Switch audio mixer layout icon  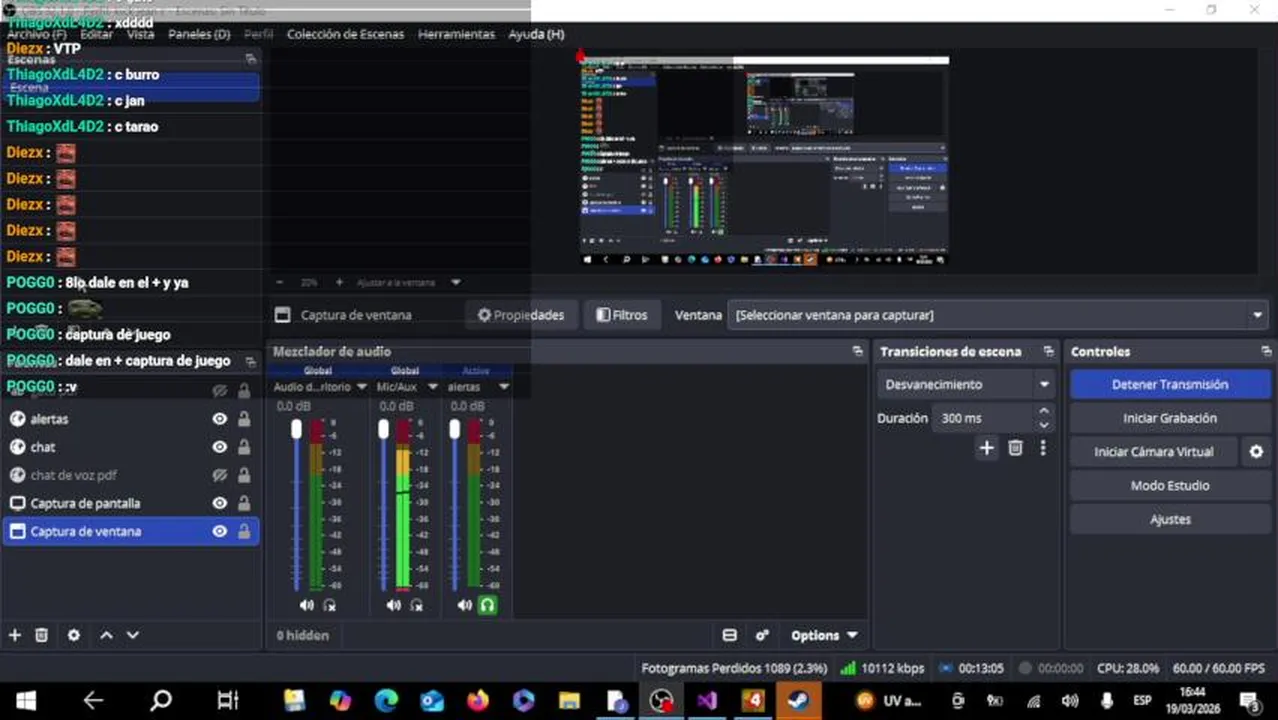tap(729, 635)
